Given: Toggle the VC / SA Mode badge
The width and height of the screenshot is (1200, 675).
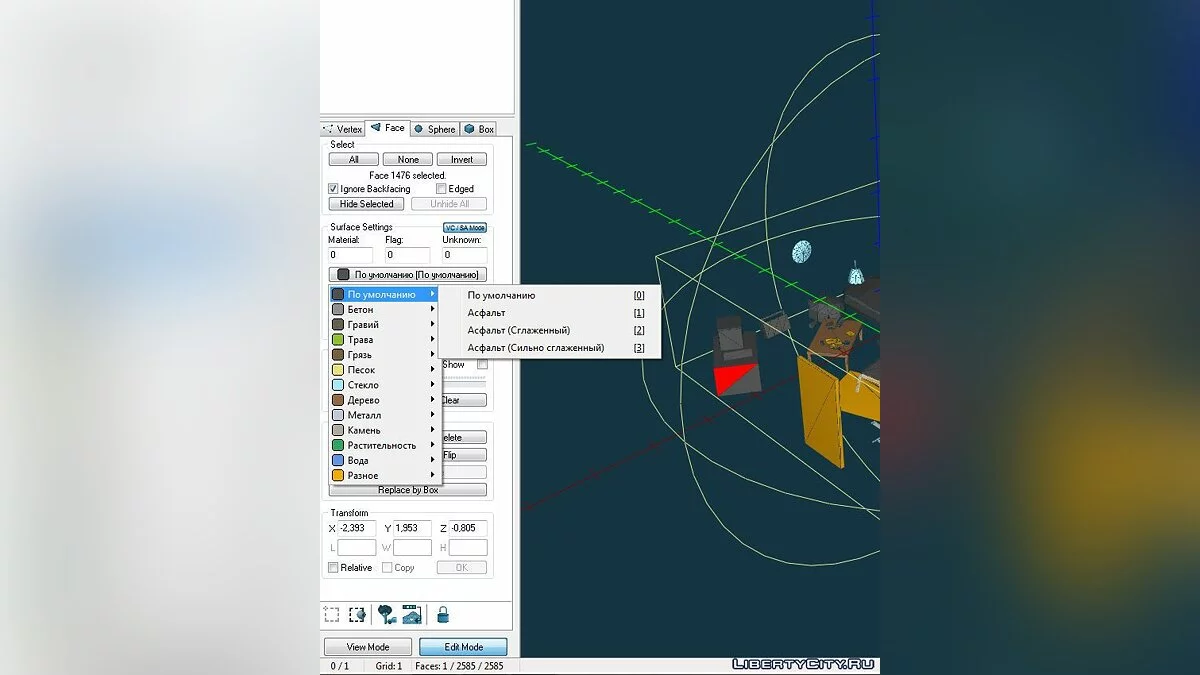Looking at the screenshot, I should pos(465,228).
